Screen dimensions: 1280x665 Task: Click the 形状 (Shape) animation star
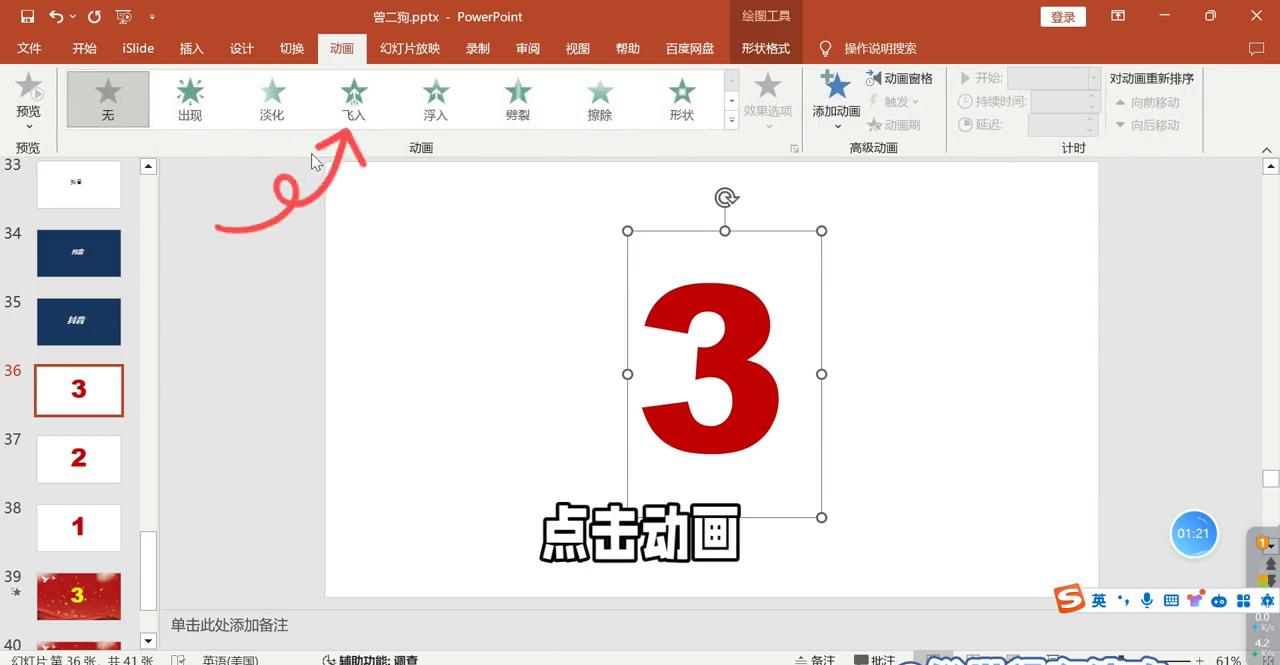coord(682,98)
